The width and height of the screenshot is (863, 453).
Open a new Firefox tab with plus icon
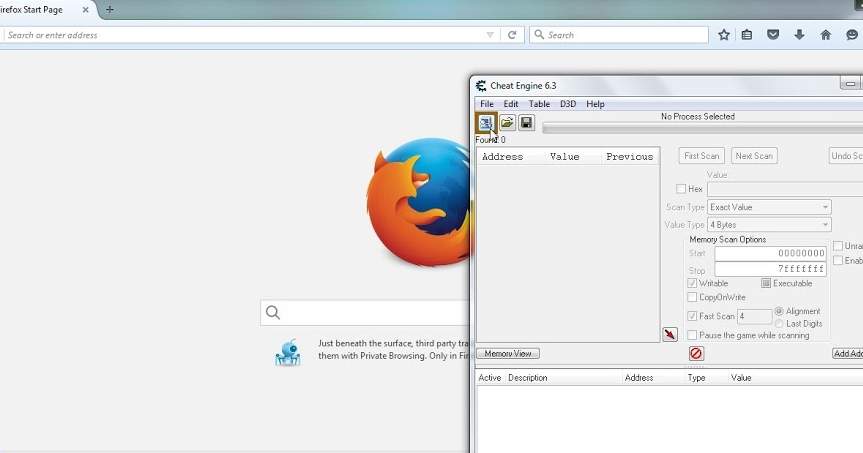[110, 9]
